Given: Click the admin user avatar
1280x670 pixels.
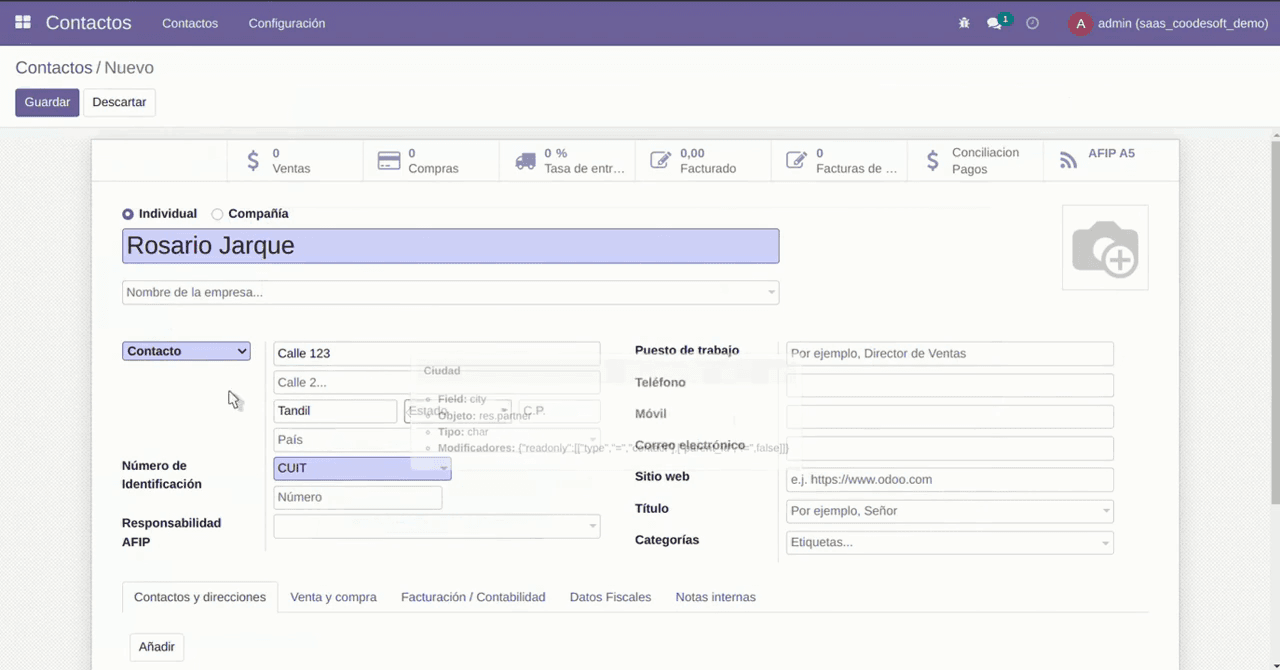Looking at the screenshot, I should point(1080,23).
